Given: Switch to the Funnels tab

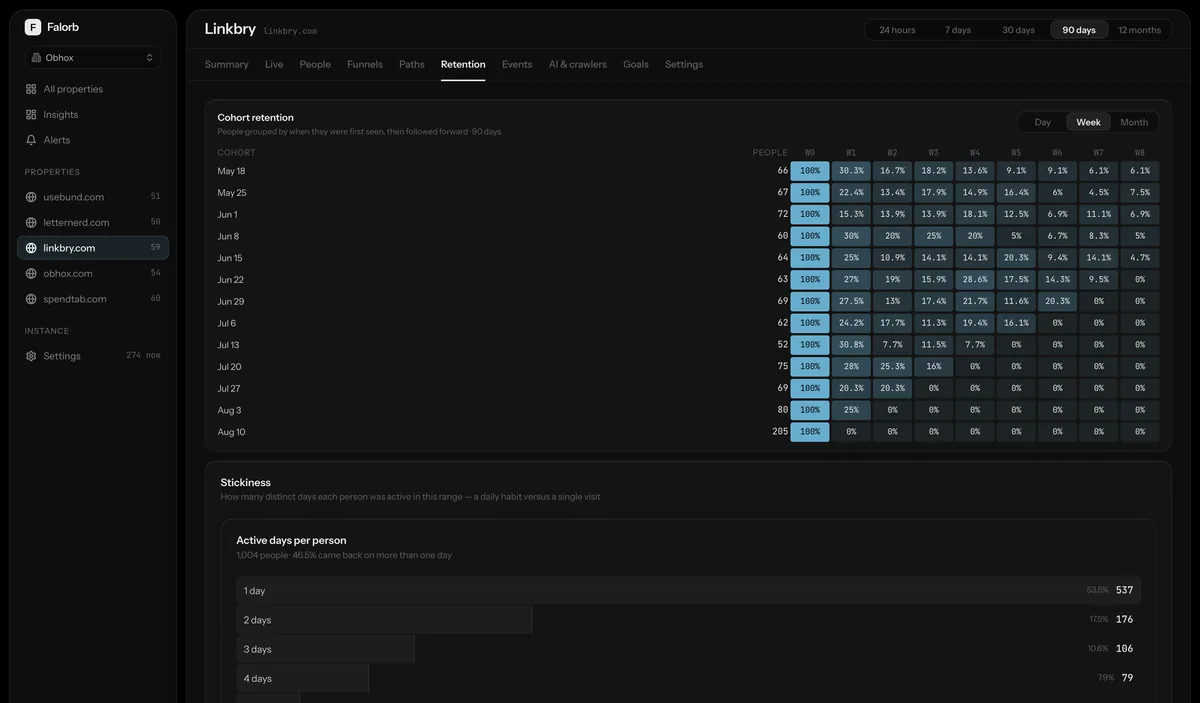Looking at the screenshot, I should click(x=365, y=64).
